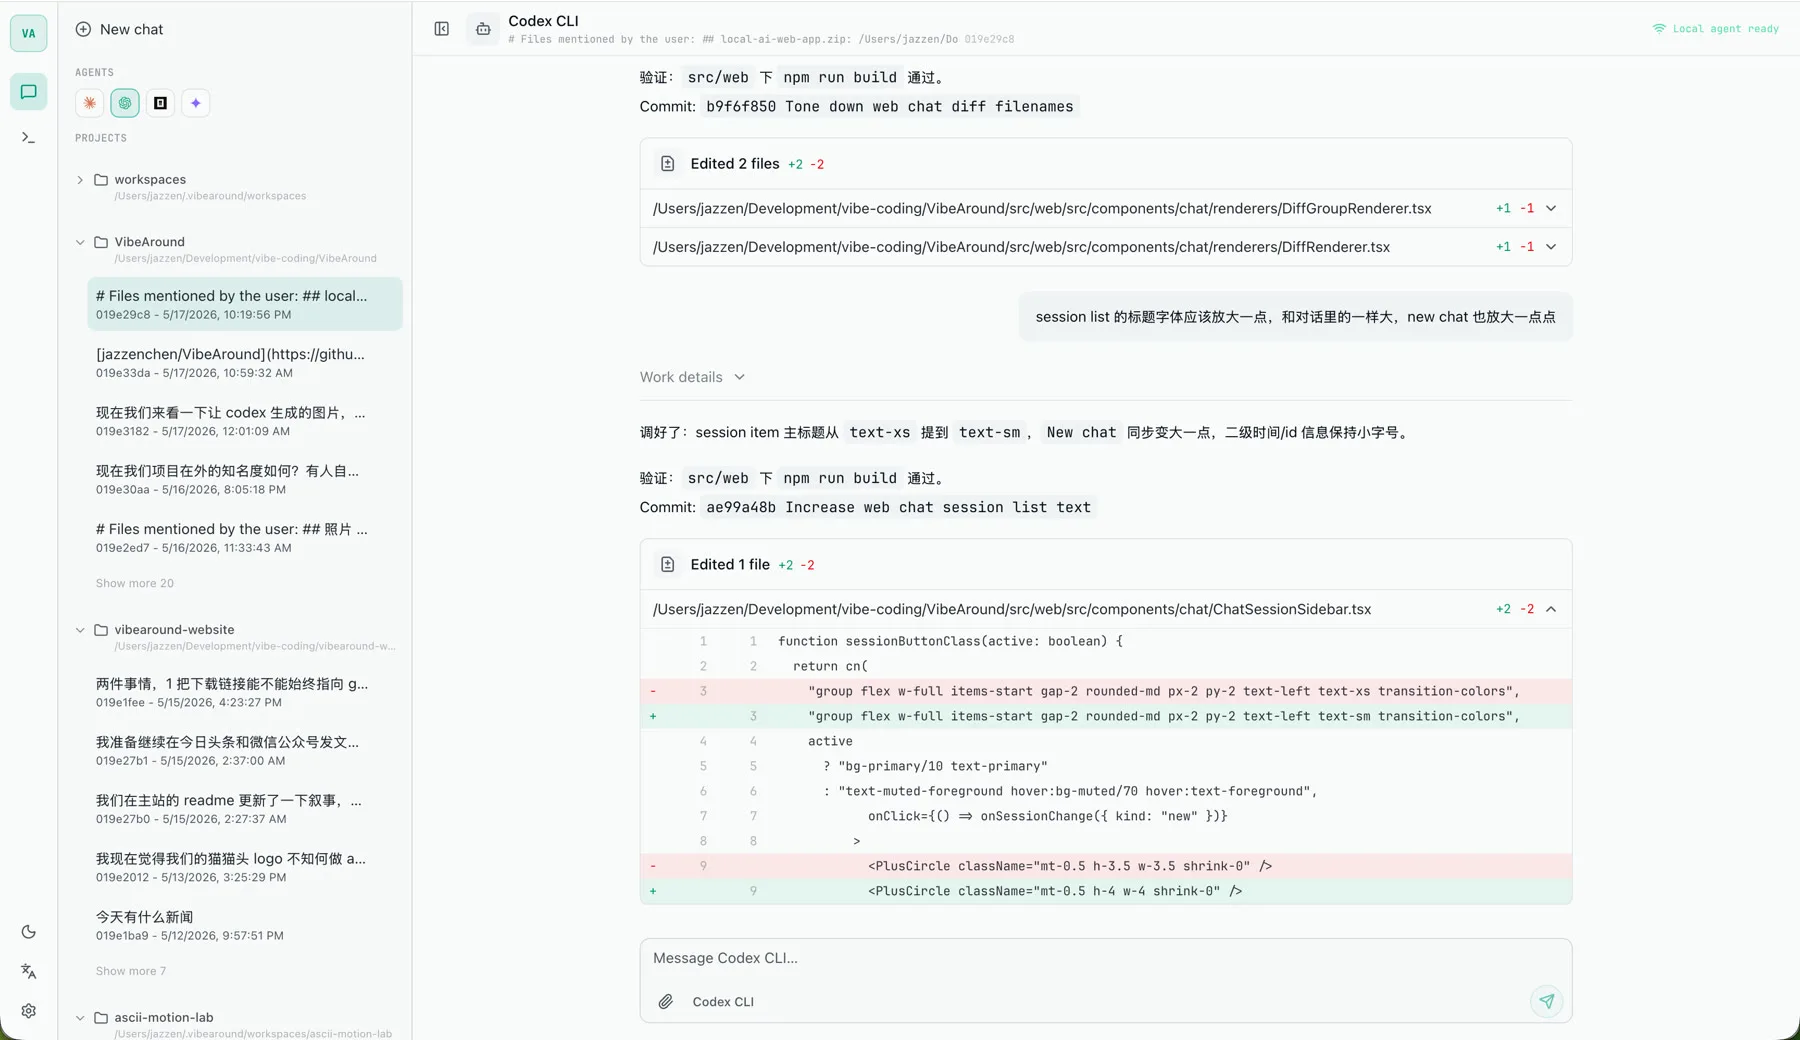Click the DiffRenderer.tsx file path
This screenshot has width=1800, height=1040.
pos(1021,247)
